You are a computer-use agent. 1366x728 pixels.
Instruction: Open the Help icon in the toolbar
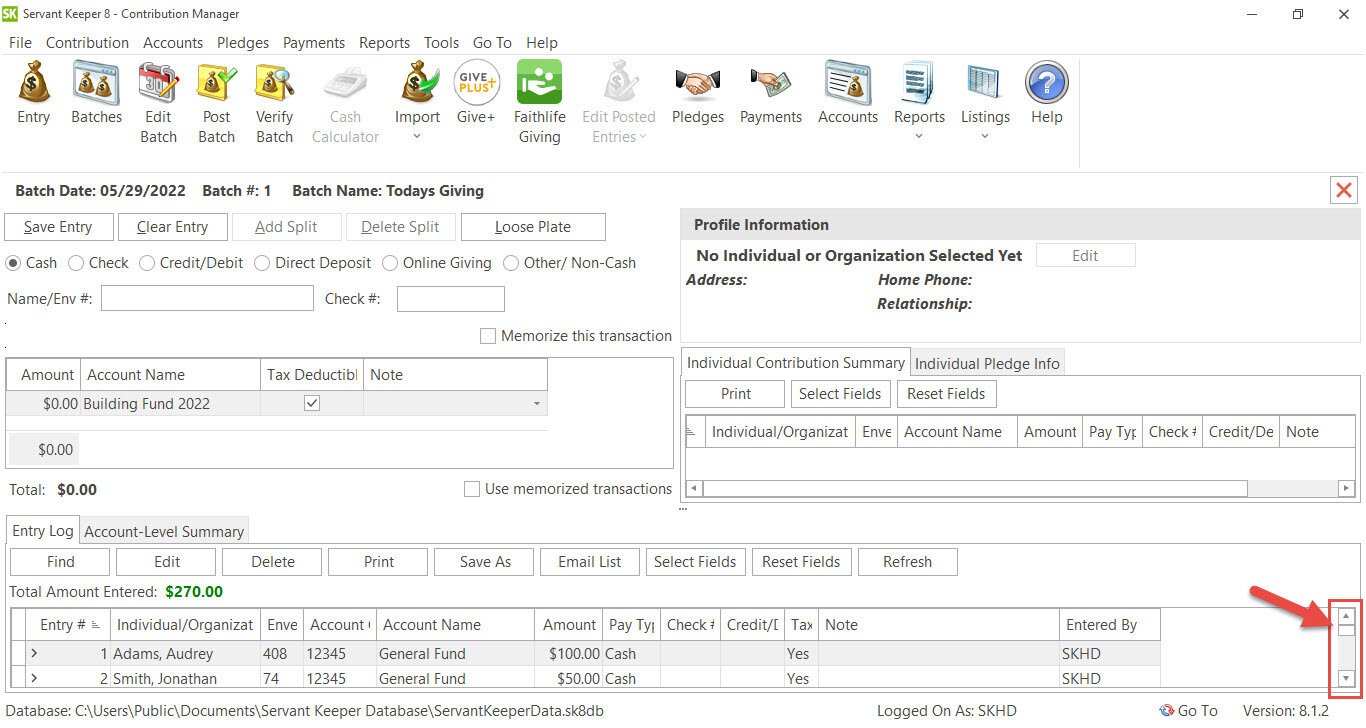(x=1046, y=92)
